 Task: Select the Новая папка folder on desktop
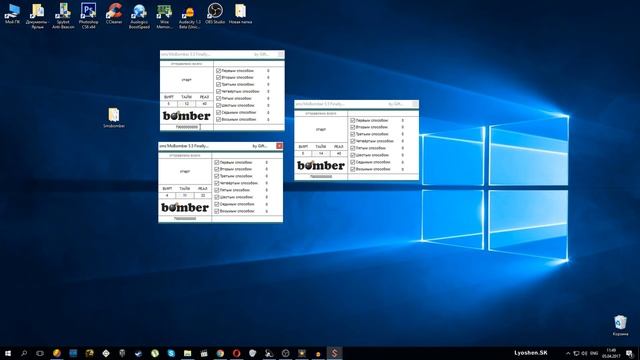pyautogui.click(x=240, y=14)
